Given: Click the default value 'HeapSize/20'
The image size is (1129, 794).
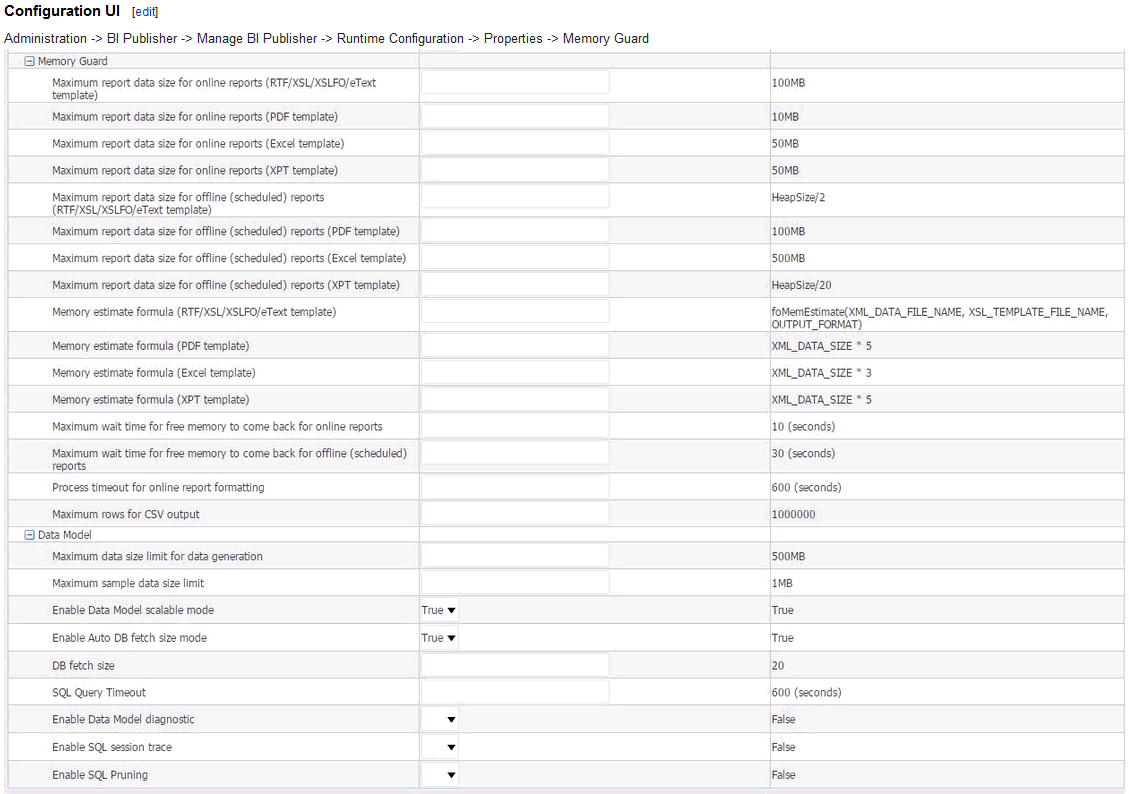Looking at the screenshot, I should point(801,285).
